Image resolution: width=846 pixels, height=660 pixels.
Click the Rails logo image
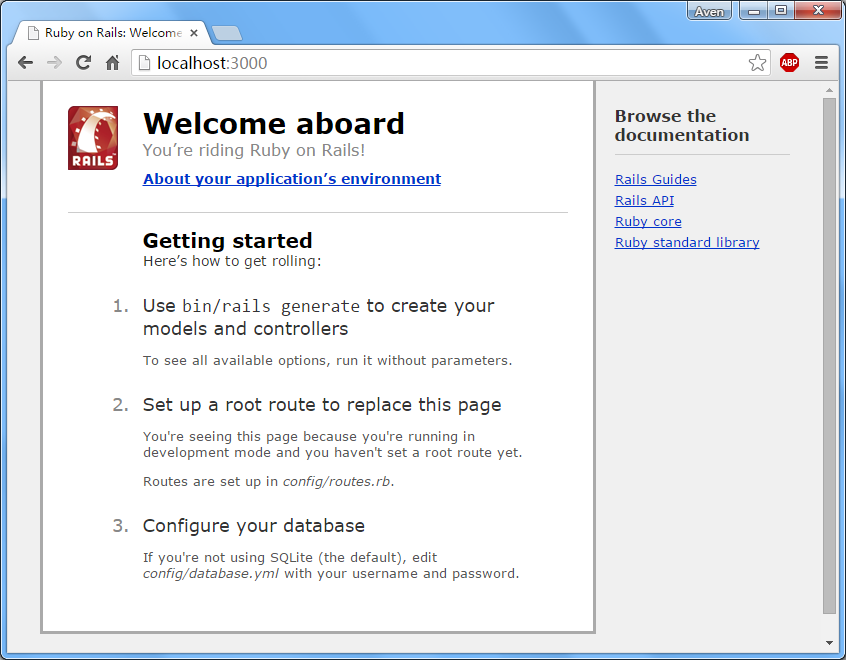pos(93,138)
